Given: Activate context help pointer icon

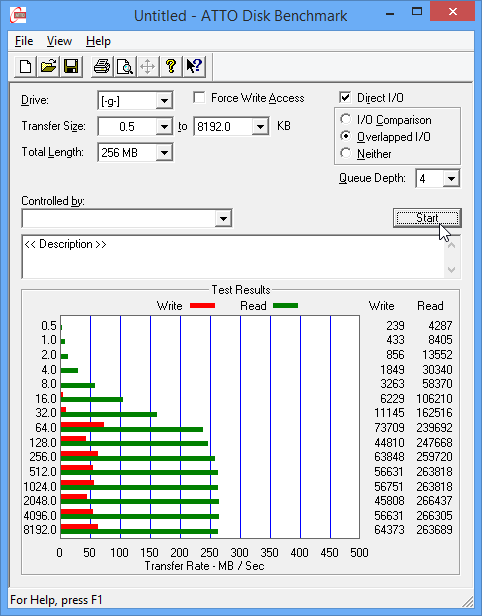Looking at the screenshot, I should (194, 66).
